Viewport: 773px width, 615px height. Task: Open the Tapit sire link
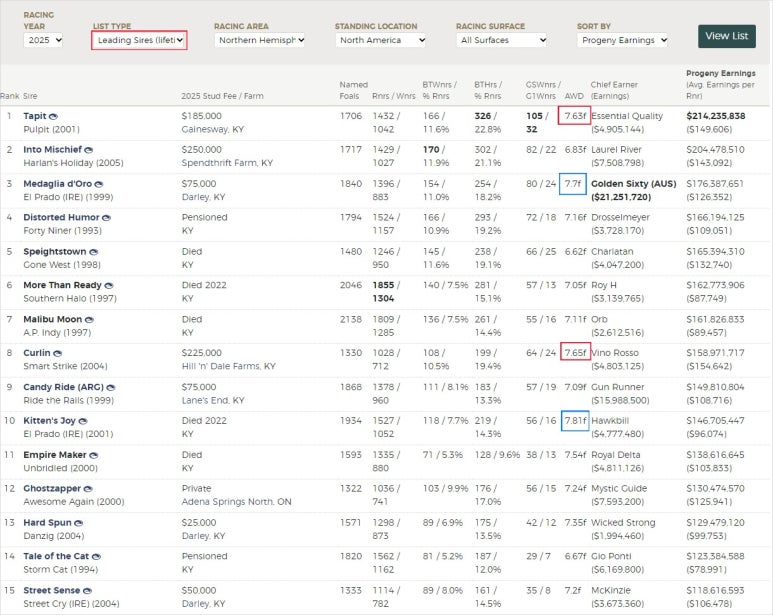click(x=35, y=116)
